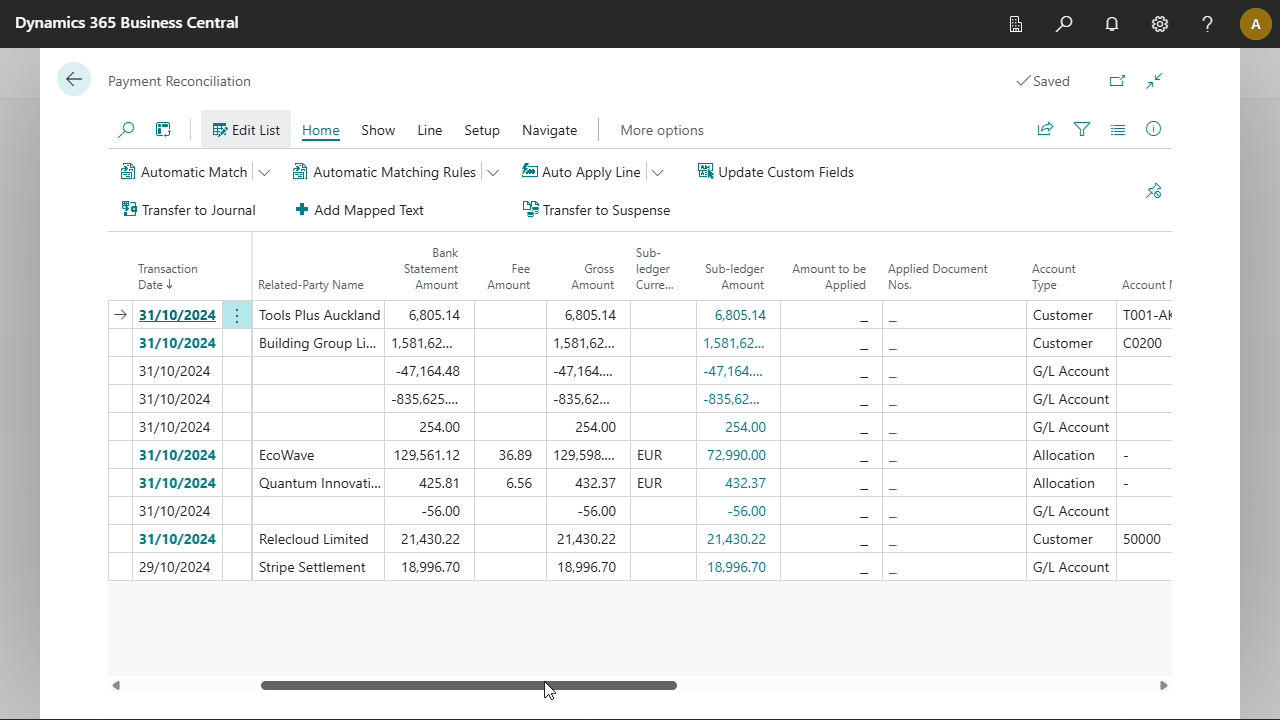Run Automatic Match
This screenshot has width=1280, height=720.
point(184,172)
